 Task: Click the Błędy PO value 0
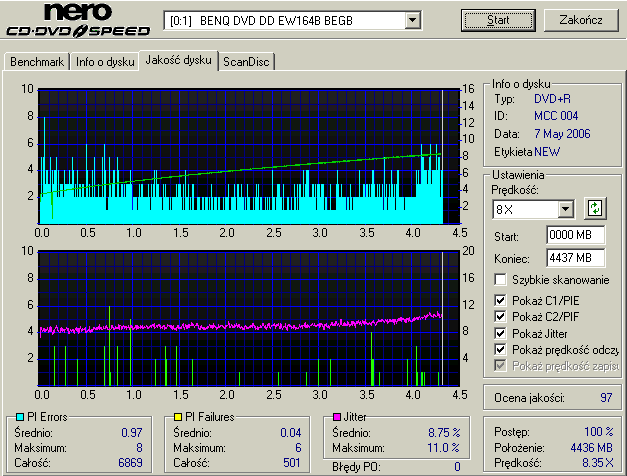pos(457,467)
